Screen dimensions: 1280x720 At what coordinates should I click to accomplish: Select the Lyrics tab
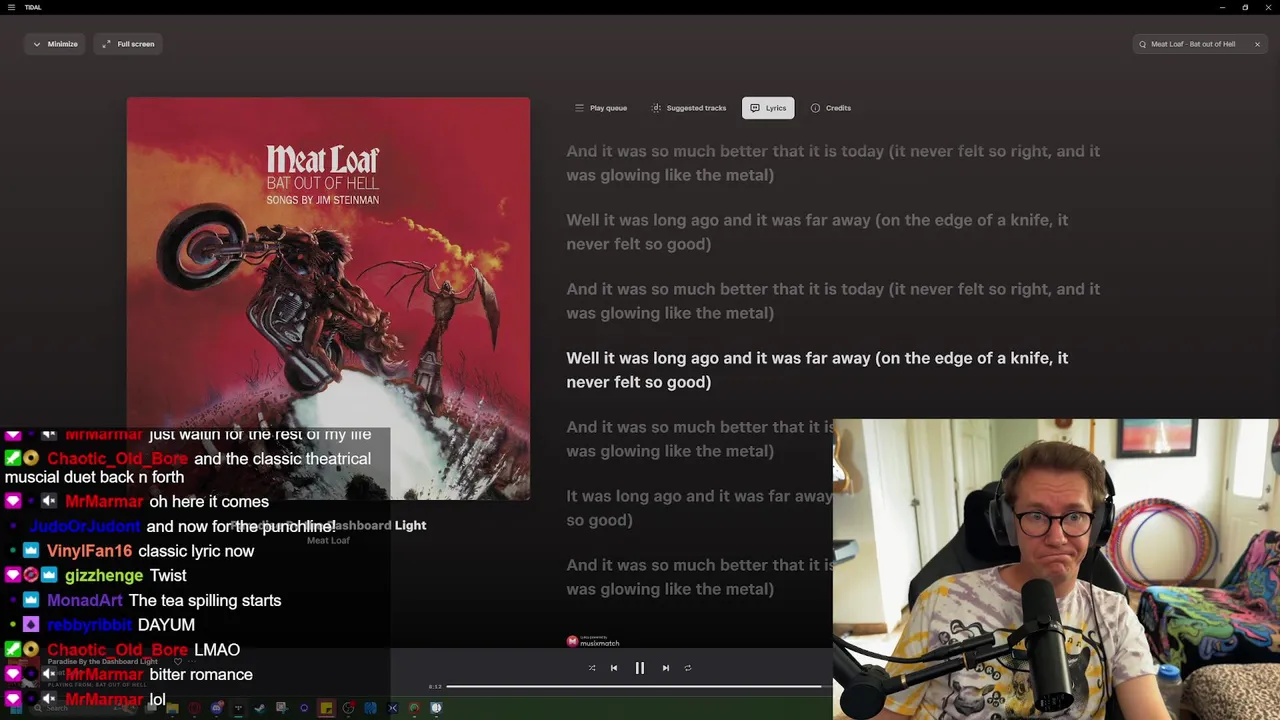[x=768, y=108]
